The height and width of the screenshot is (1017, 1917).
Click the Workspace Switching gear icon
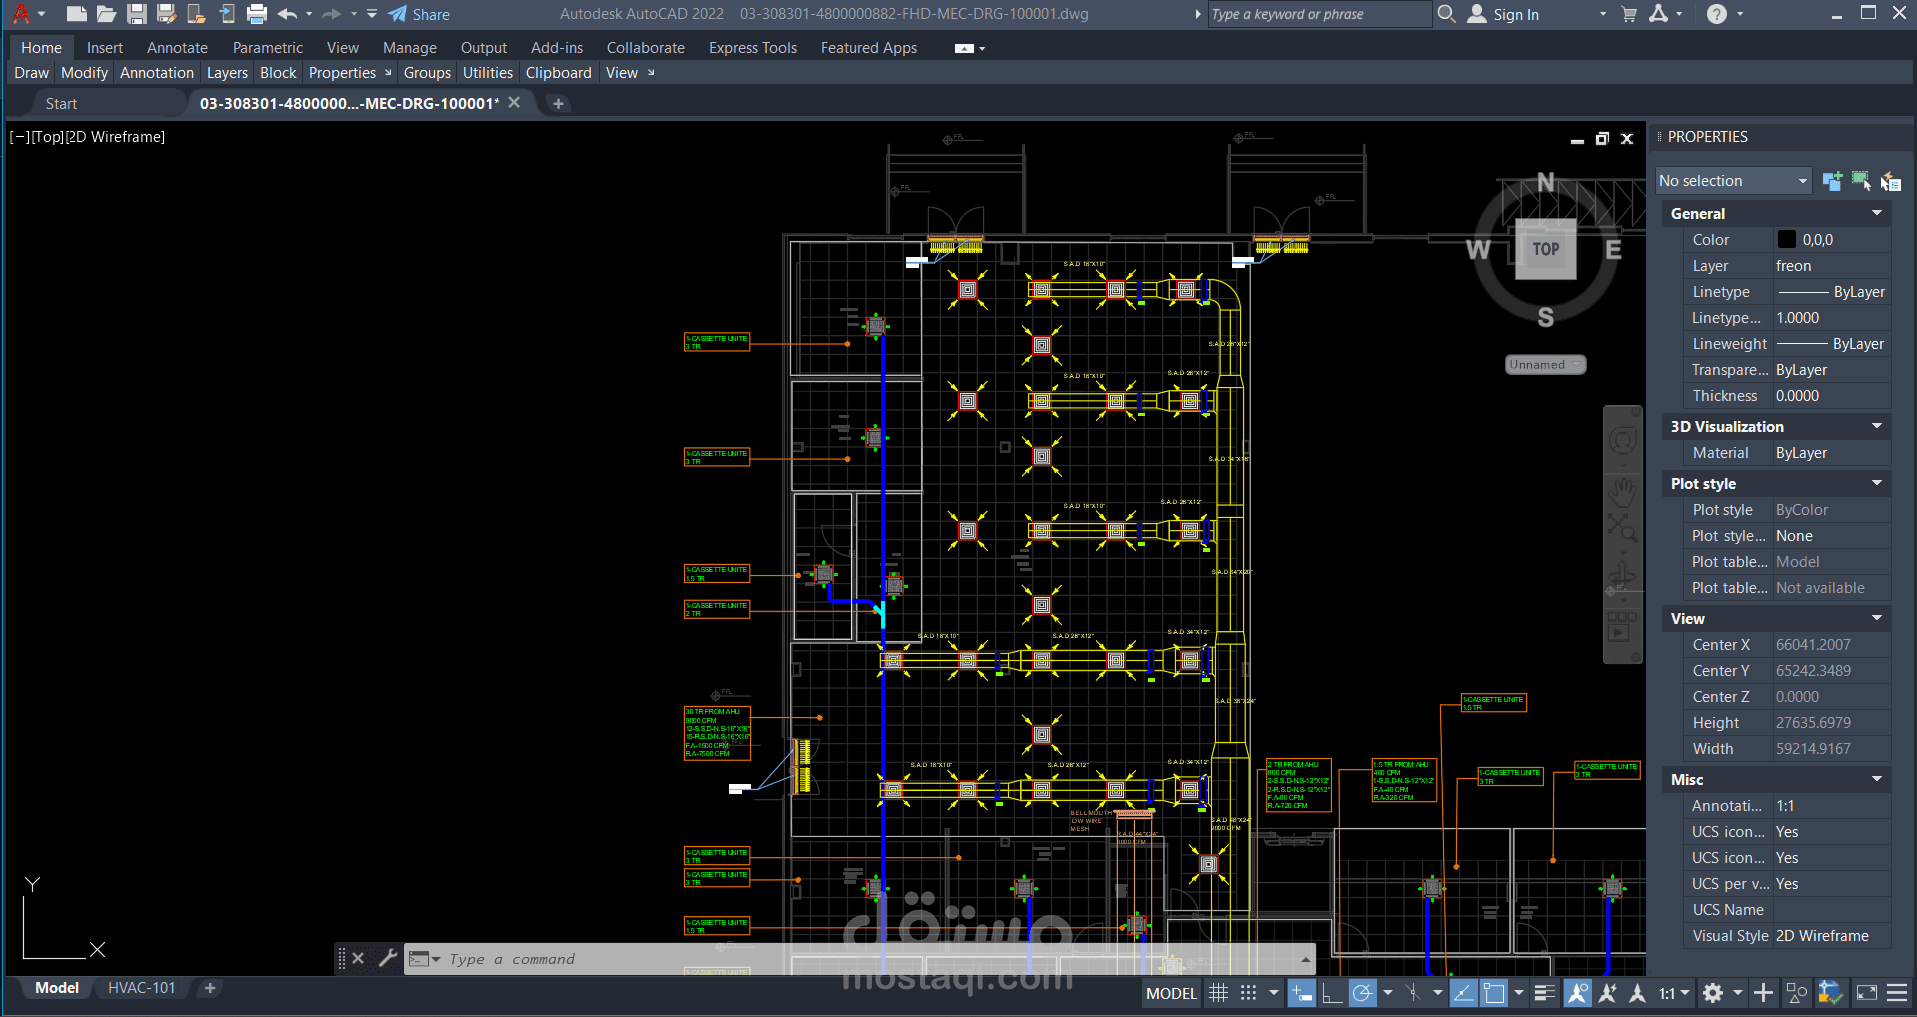pyautogui.click(x=1713, y=993)
